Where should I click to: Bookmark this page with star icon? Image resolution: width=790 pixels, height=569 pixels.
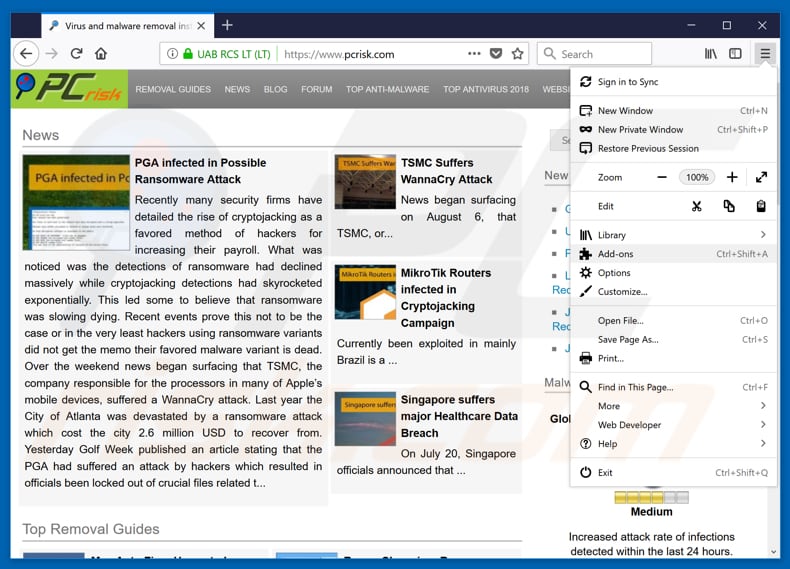tap(517, 54)
